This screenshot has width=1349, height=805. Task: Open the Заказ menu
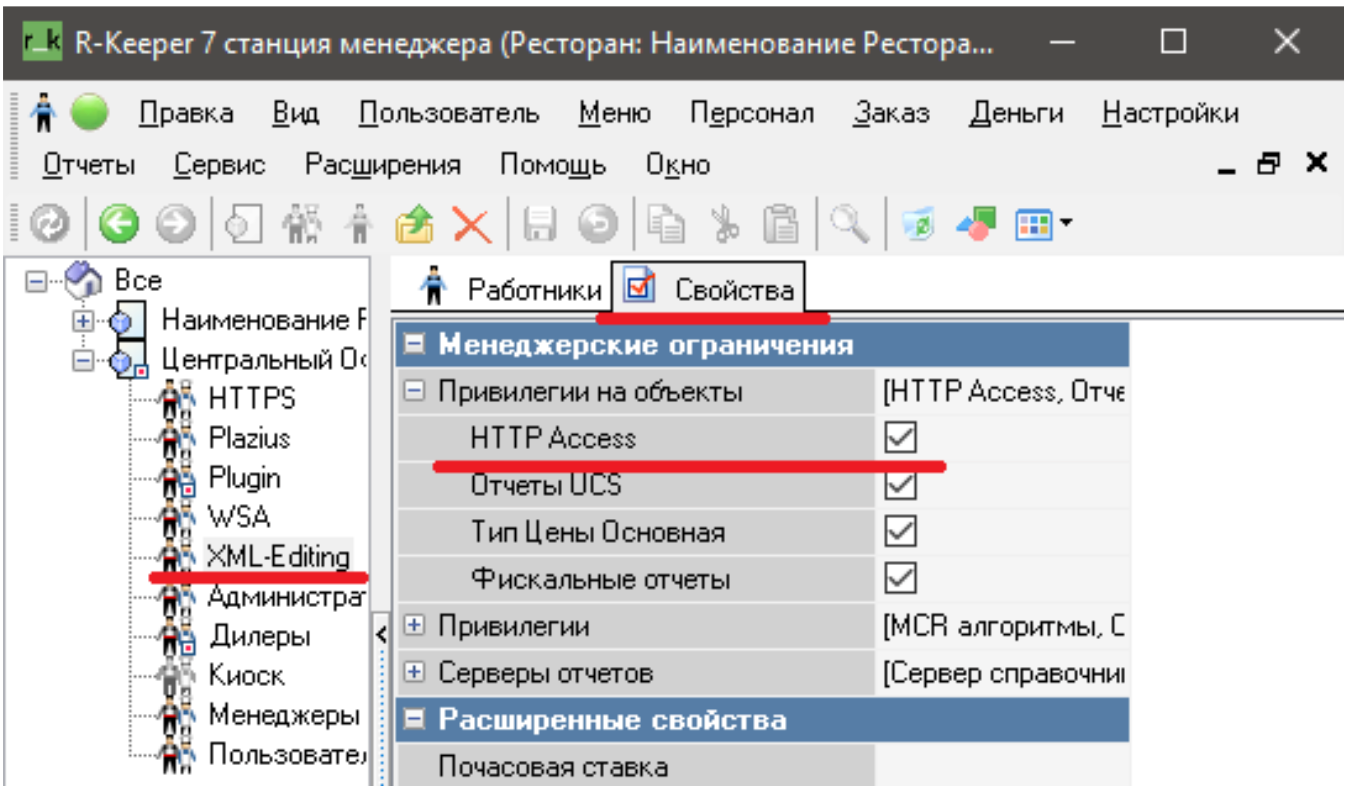[x=891, y=113]
